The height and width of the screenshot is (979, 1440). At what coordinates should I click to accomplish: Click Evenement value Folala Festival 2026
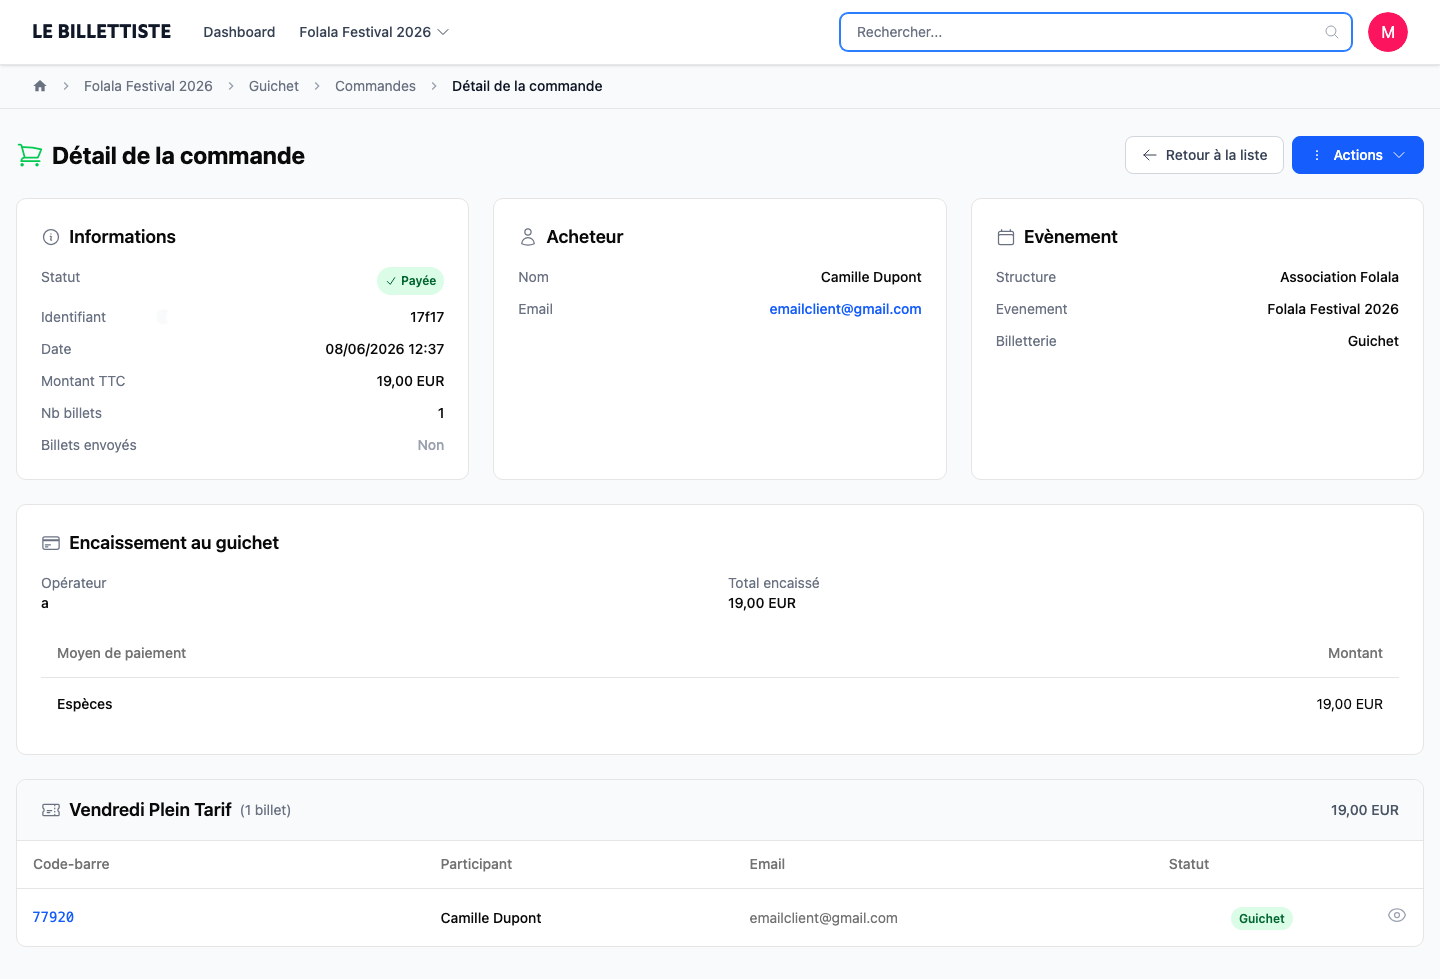(1333, 309)
